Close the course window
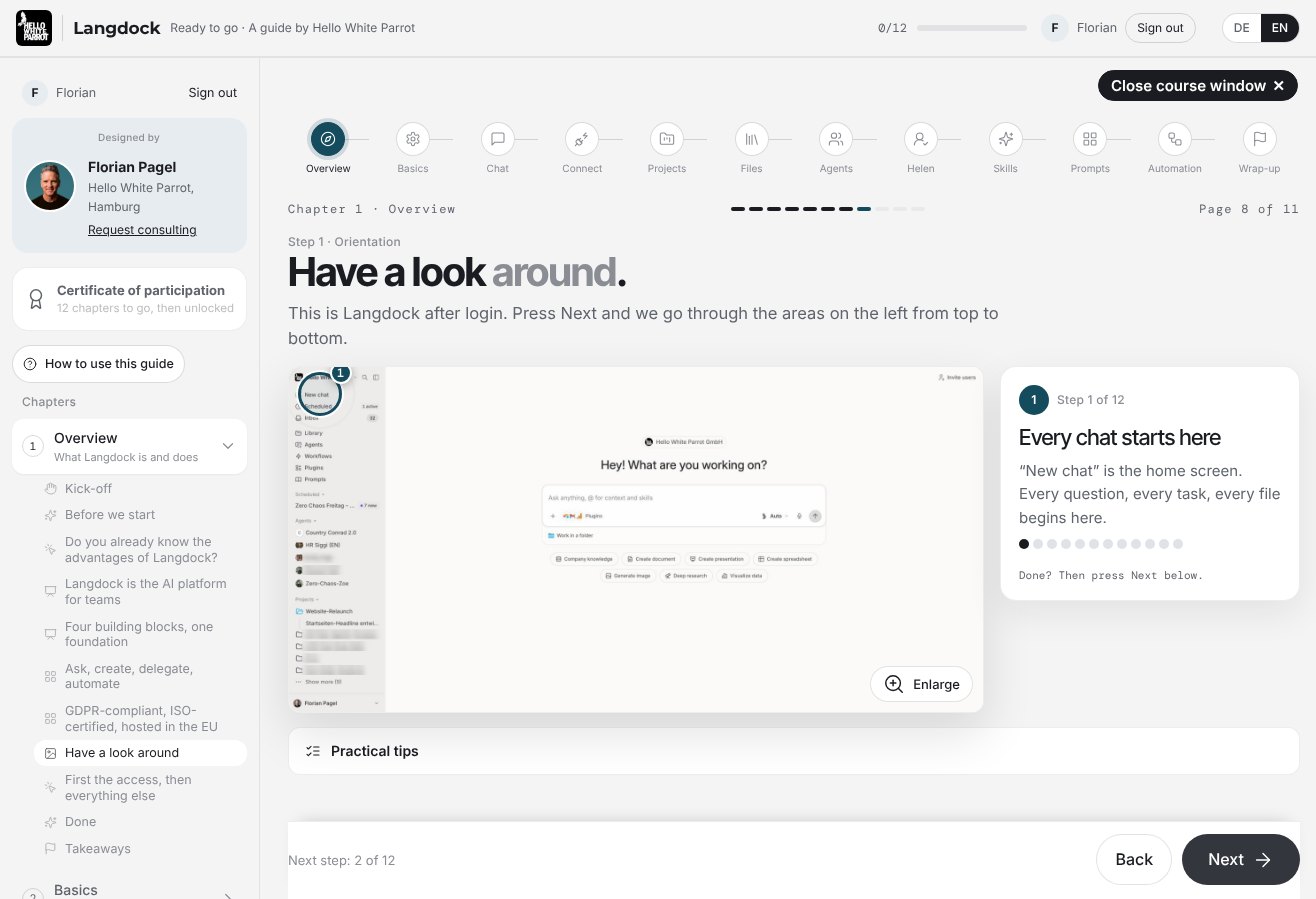 coord(1197,86)
